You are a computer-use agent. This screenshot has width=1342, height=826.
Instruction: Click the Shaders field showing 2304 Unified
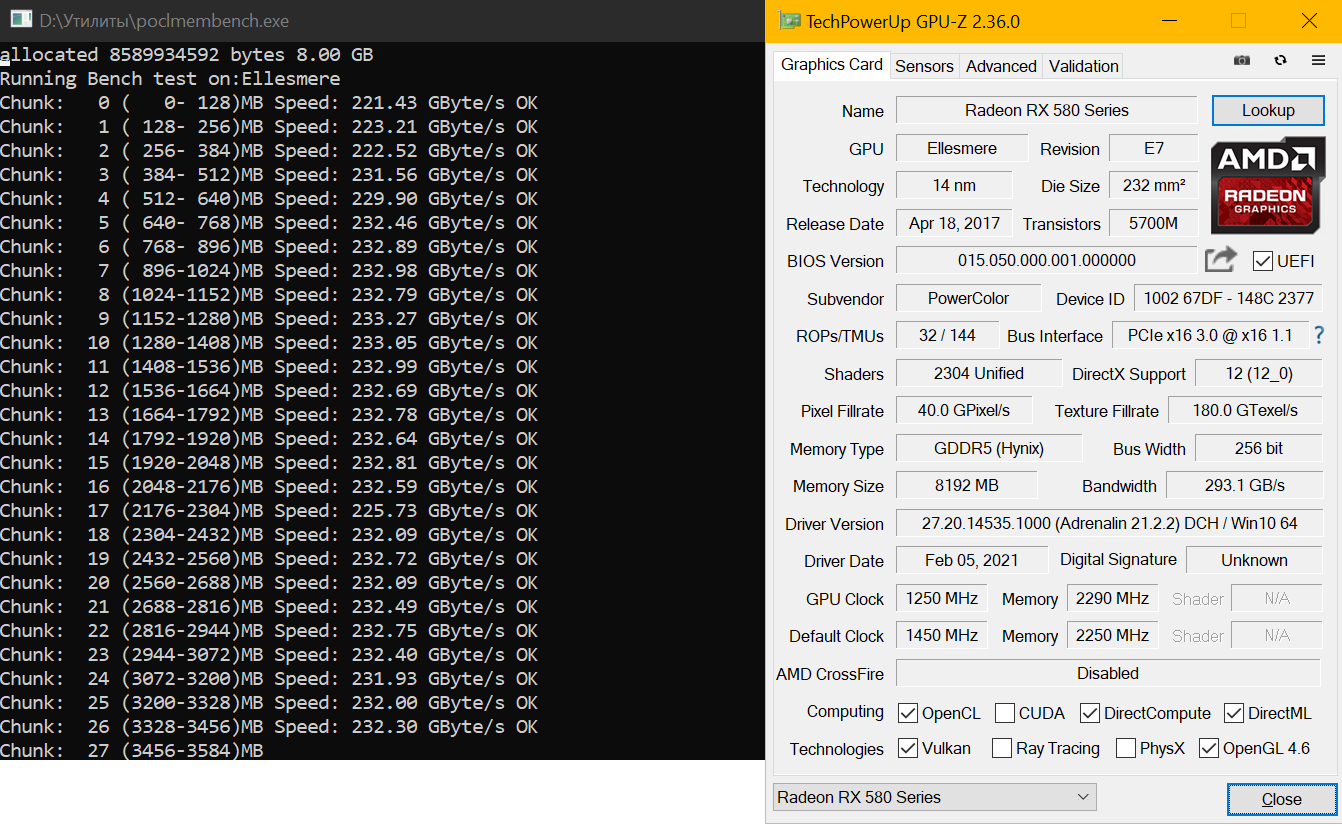click(978, 373)
